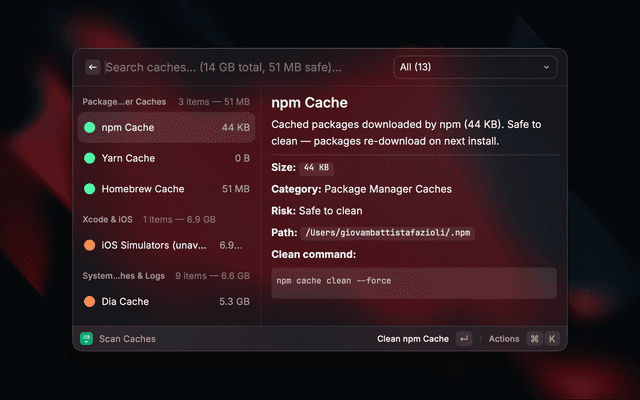This screenshot has width=640, height=400.
Task: Click the green status dot of npm Cache
Action: click(x=89, y=127)
